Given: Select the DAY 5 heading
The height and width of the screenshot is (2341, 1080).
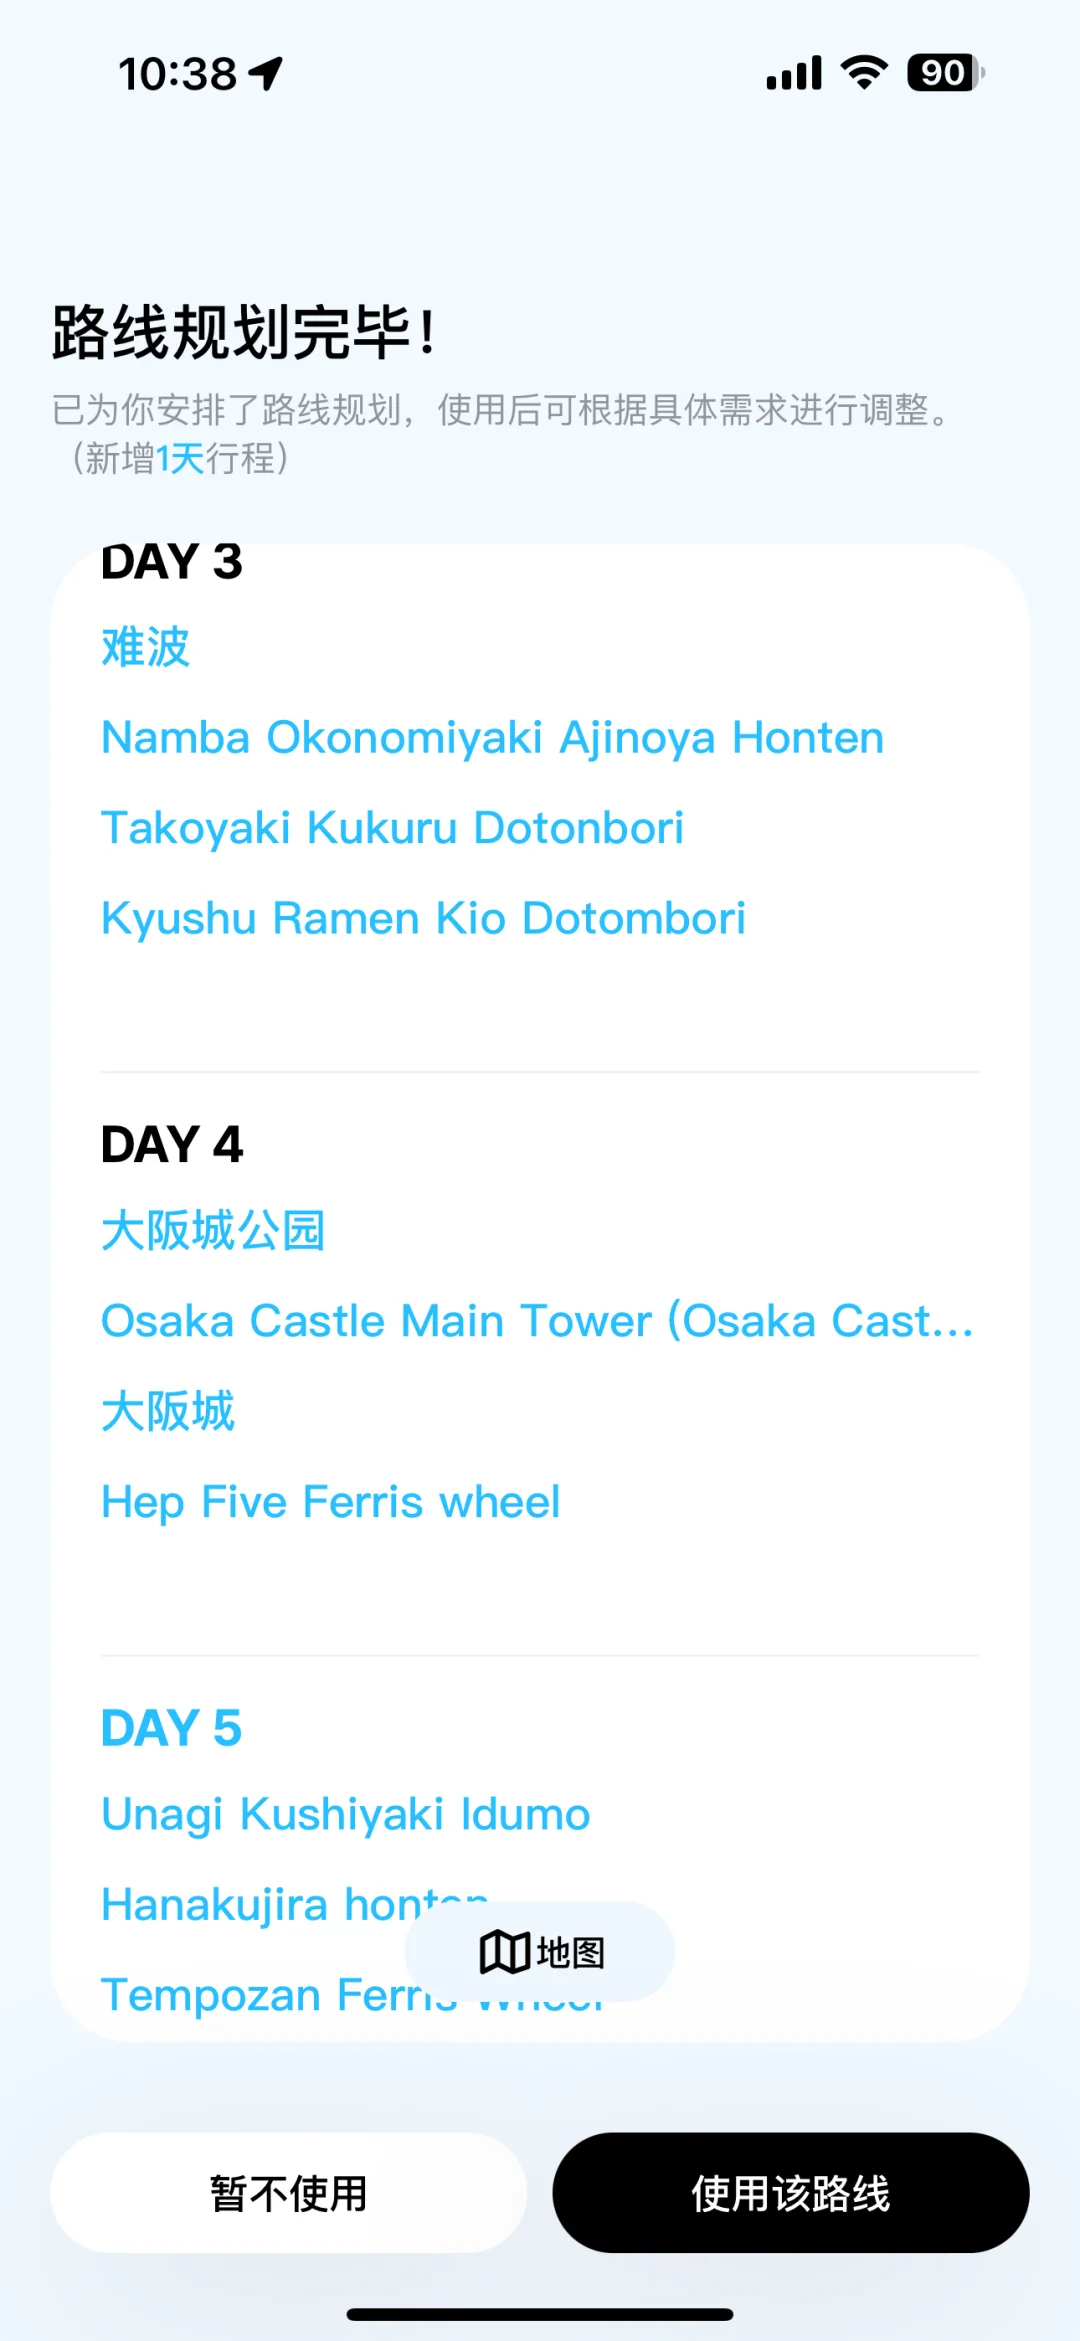Looking at the screenshot, I should tap(172, 1728).
